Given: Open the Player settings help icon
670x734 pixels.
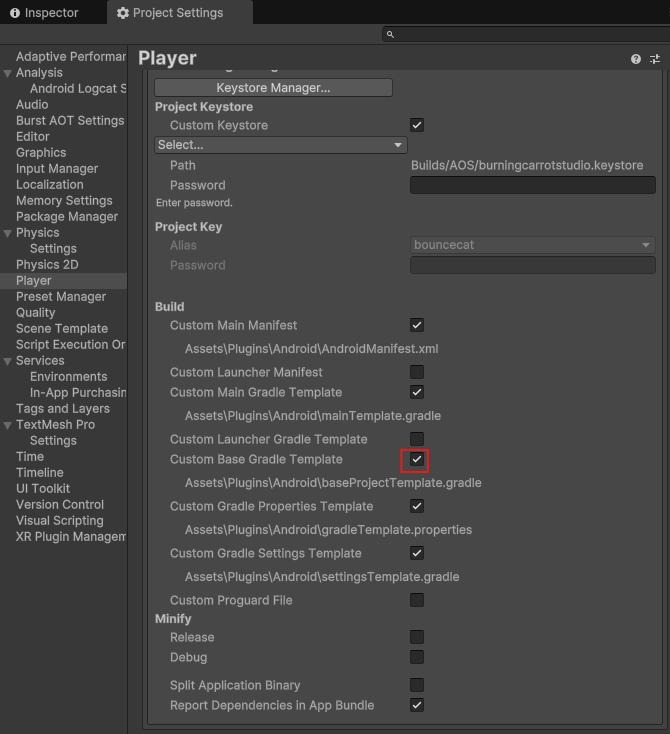Looking at the screenshot, I should coord(635,59).
